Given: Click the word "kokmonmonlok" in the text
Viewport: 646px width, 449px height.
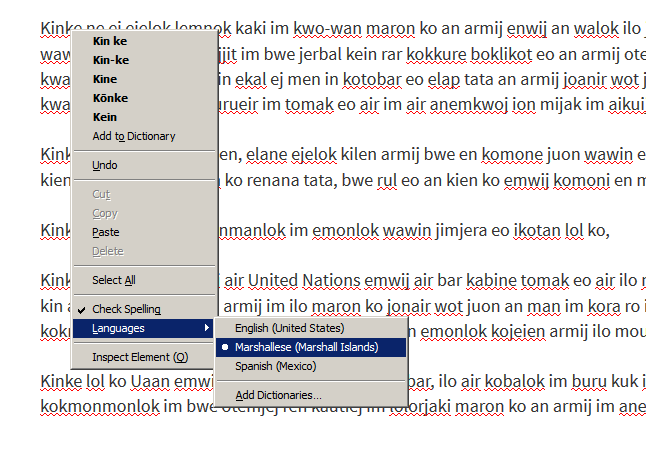Looking at the screenshot, I should click(100, 407).
